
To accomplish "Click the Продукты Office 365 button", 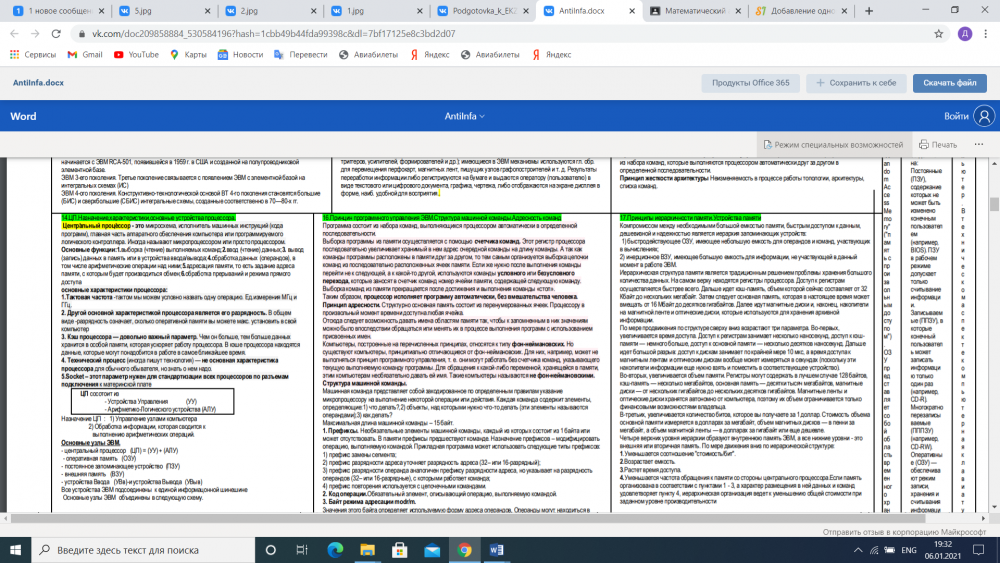I will [x=751, y=83].
